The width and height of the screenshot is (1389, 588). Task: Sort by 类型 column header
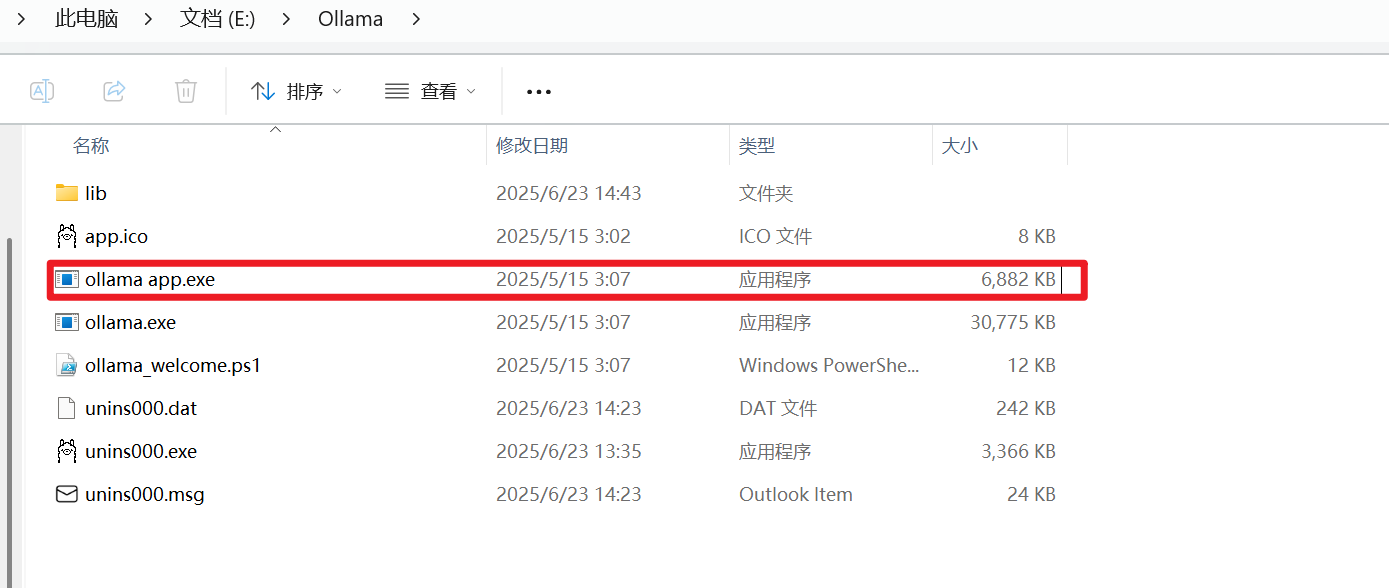[757, 146]
